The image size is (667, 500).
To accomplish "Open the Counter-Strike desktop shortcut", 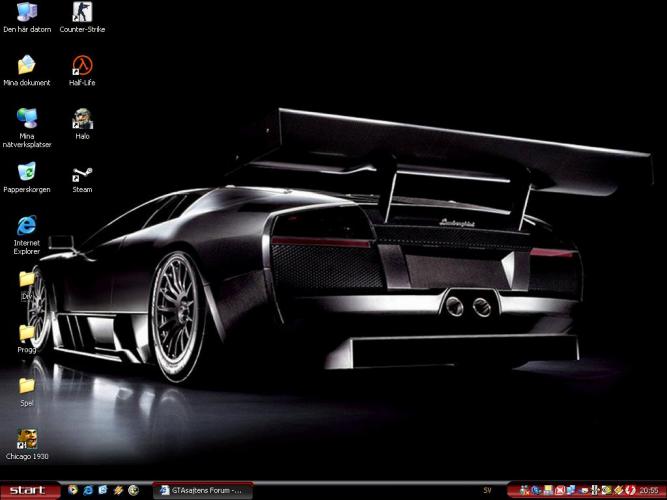I will click(82, 14).
